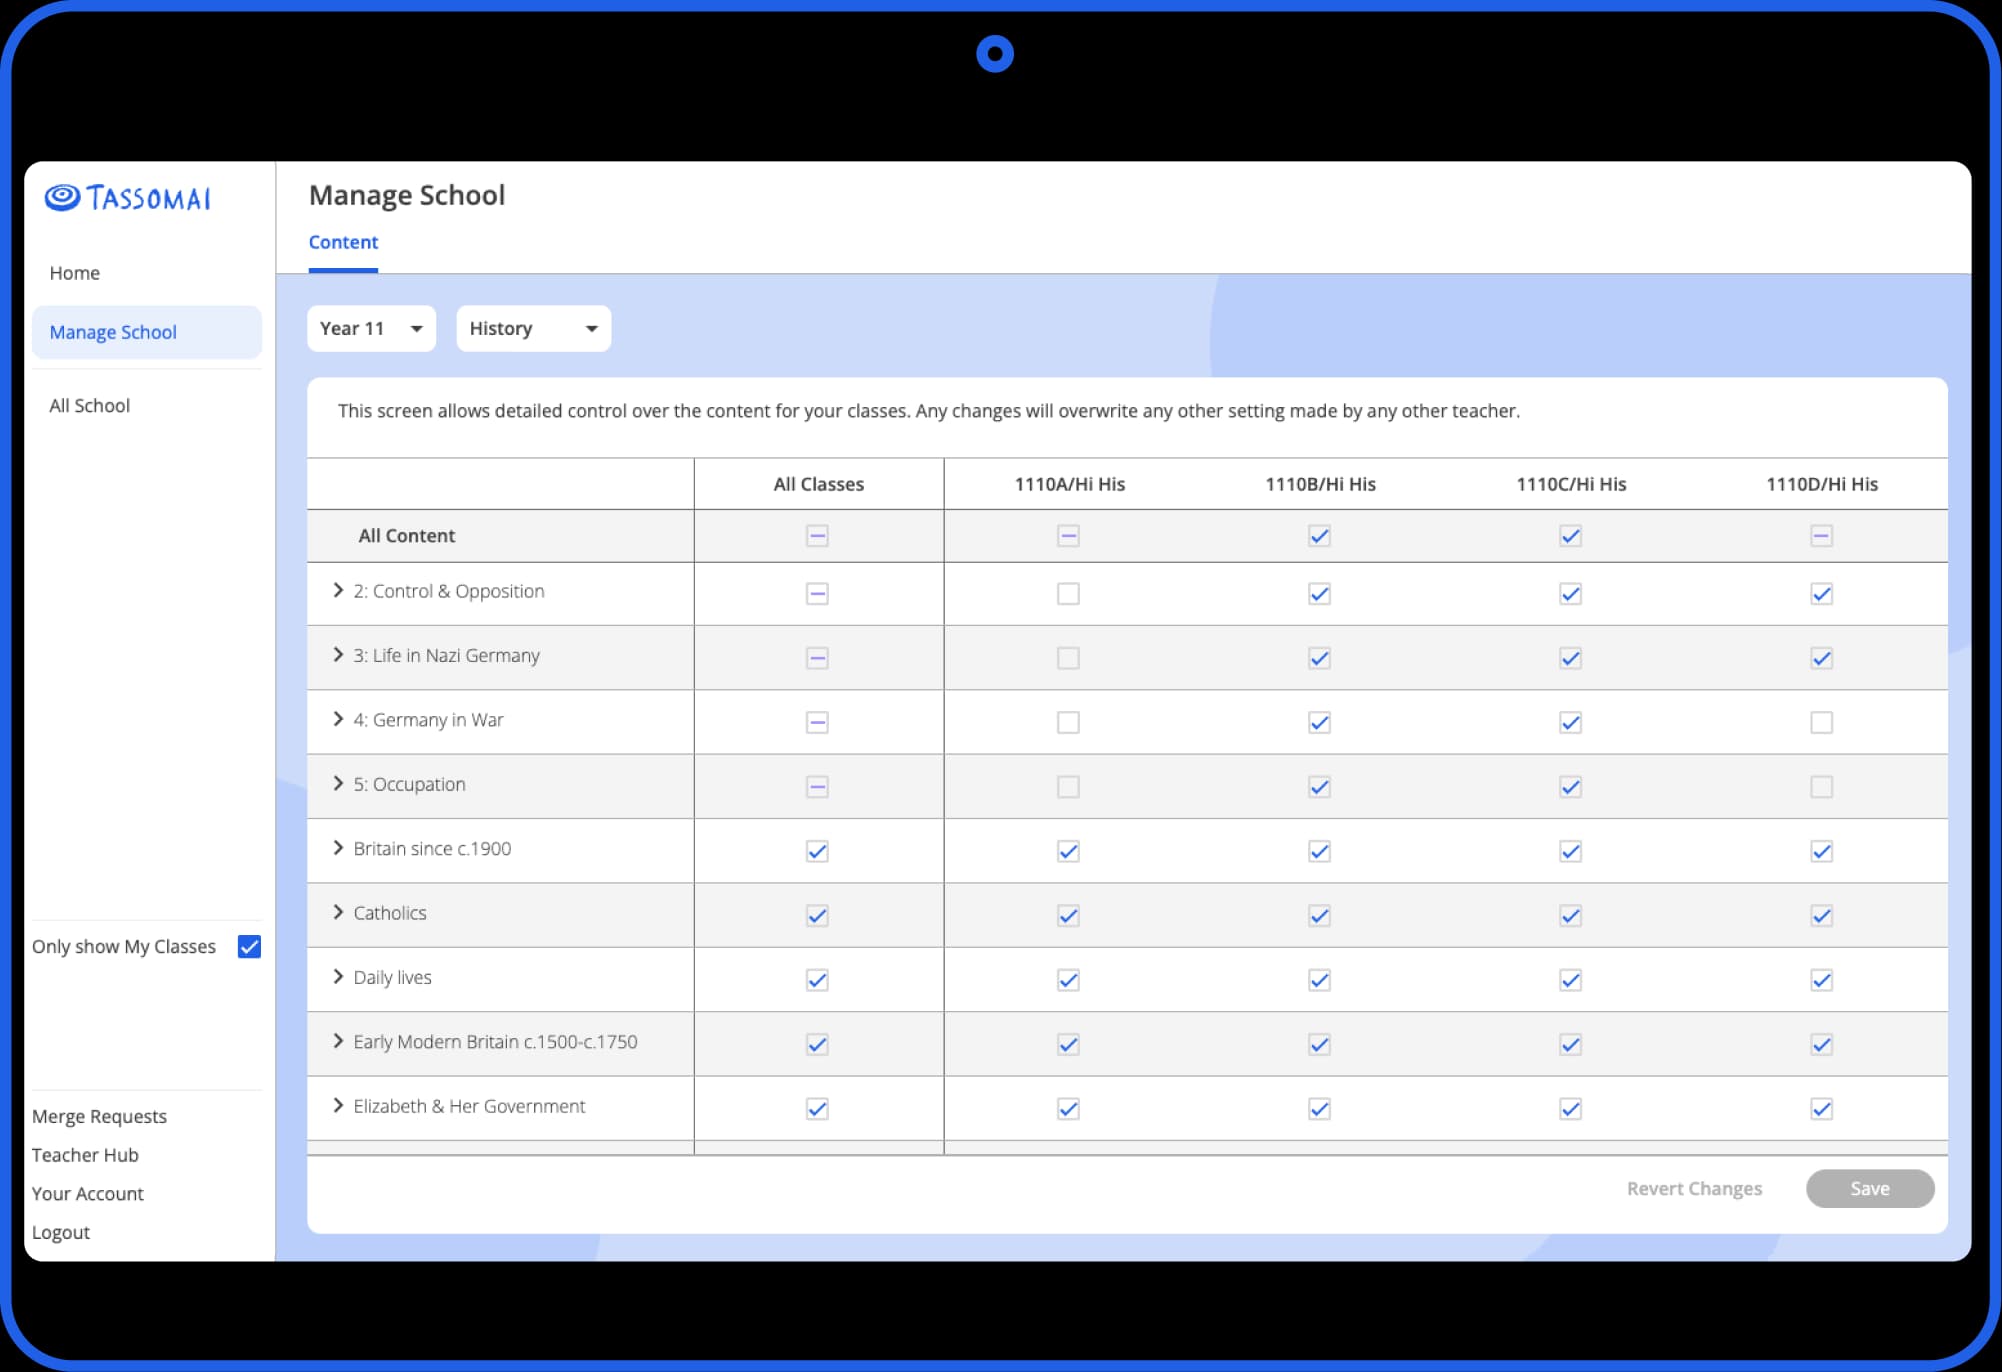Viewport: 2002px width, 1372px height.
Task: Toggle the Only show My Classes checkbox
Action: tap(250, 946)
